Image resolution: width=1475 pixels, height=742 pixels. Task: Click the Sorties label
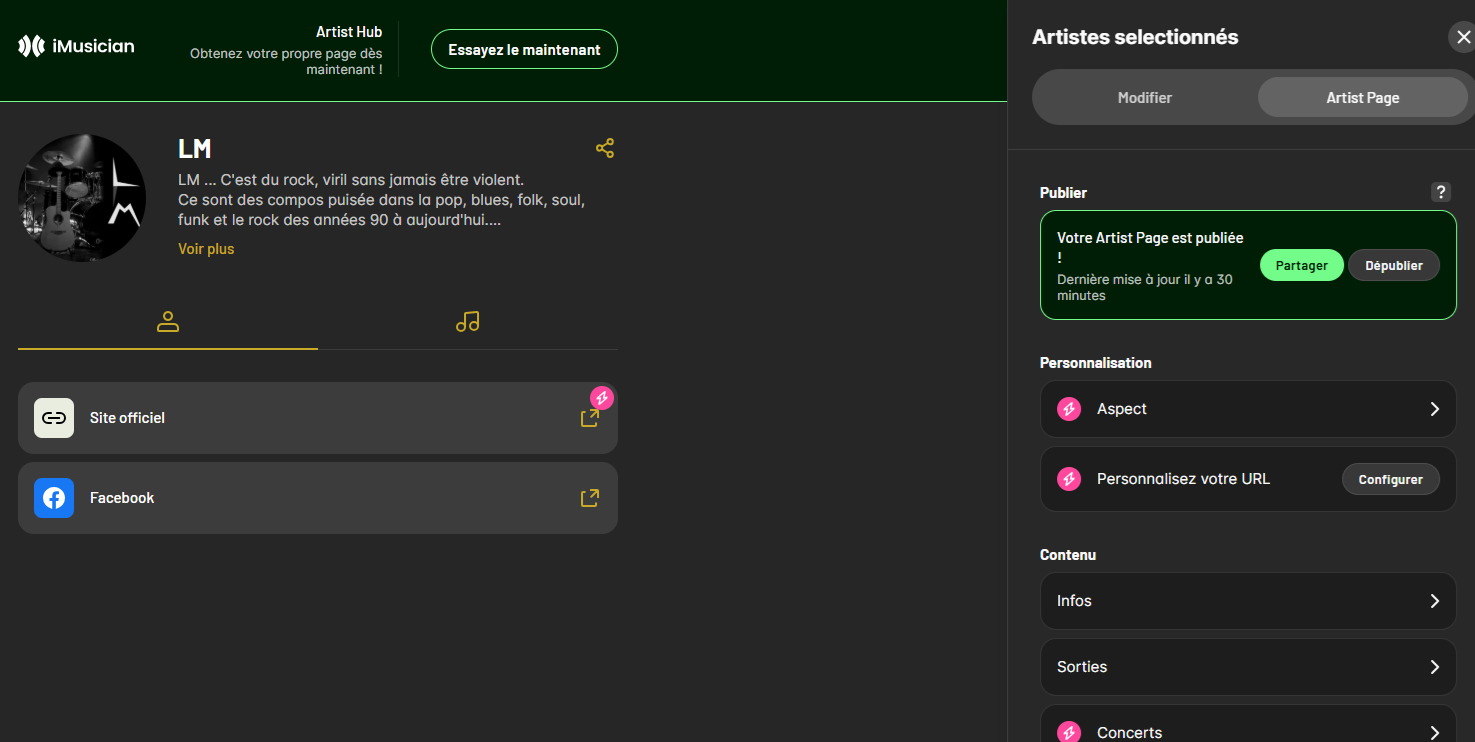(x=1082, y=667)
